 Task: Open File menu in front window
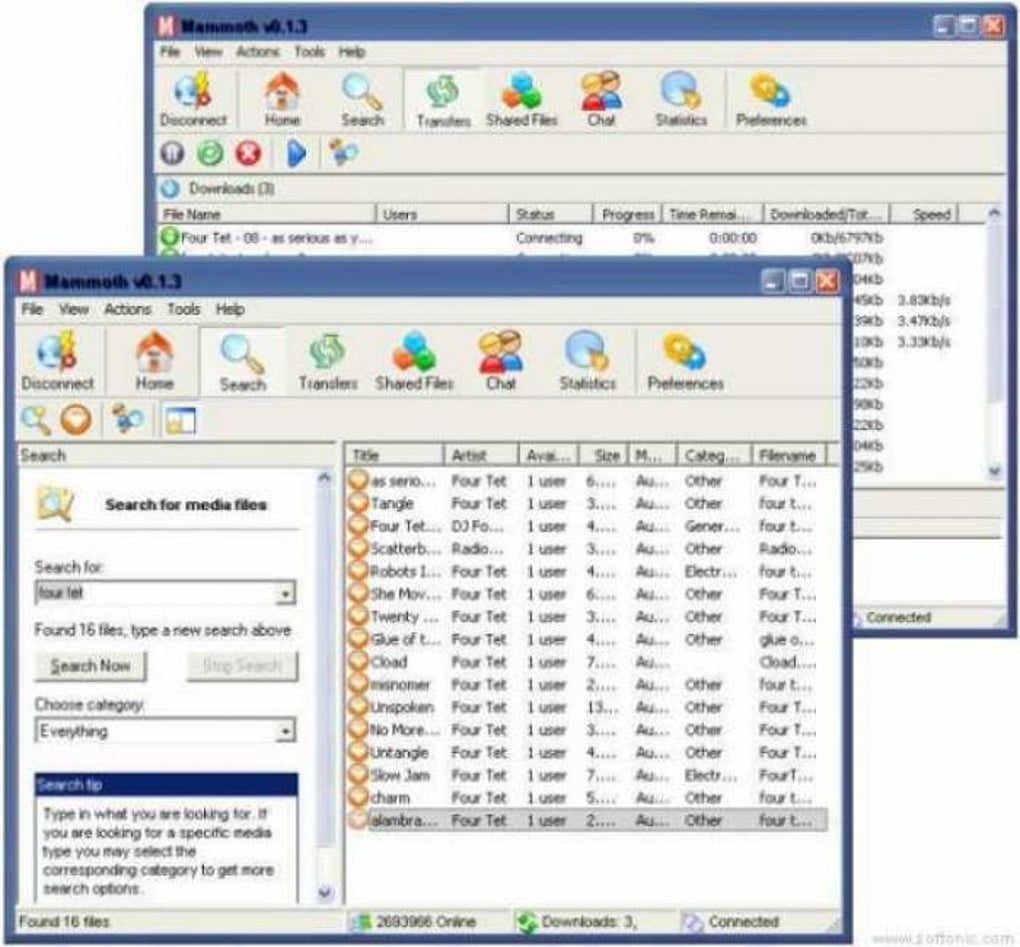(x=33, y=309)
